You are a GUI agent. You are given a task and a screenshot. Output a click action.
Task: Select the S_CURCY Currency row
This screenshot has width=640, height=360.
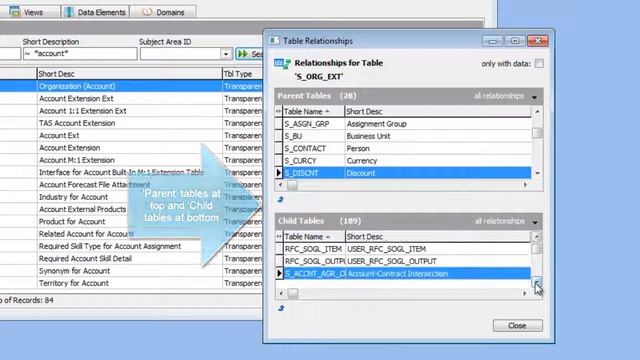(x=403, y=160)
